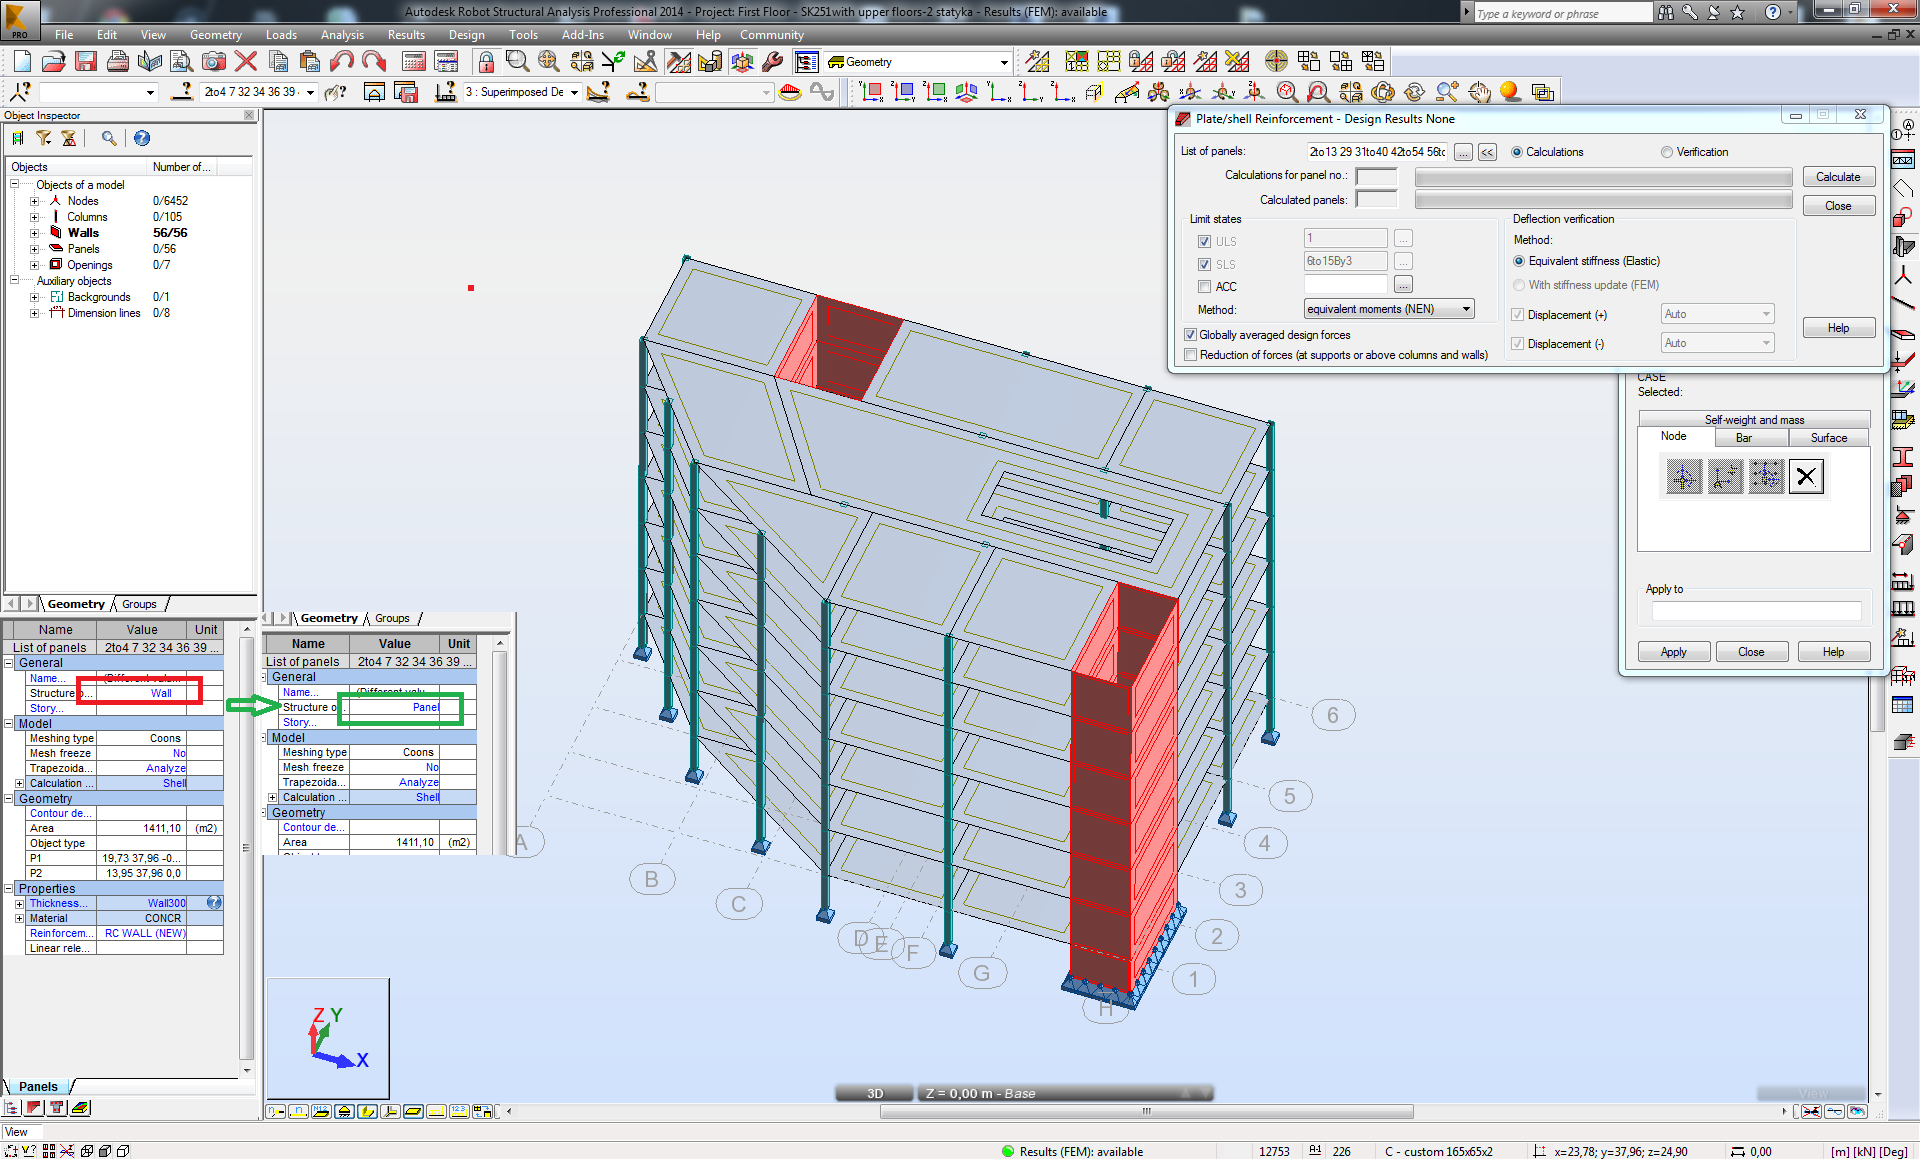Click the screen capture camera icon
1920x1160 pixels.
tap(213, 62)
